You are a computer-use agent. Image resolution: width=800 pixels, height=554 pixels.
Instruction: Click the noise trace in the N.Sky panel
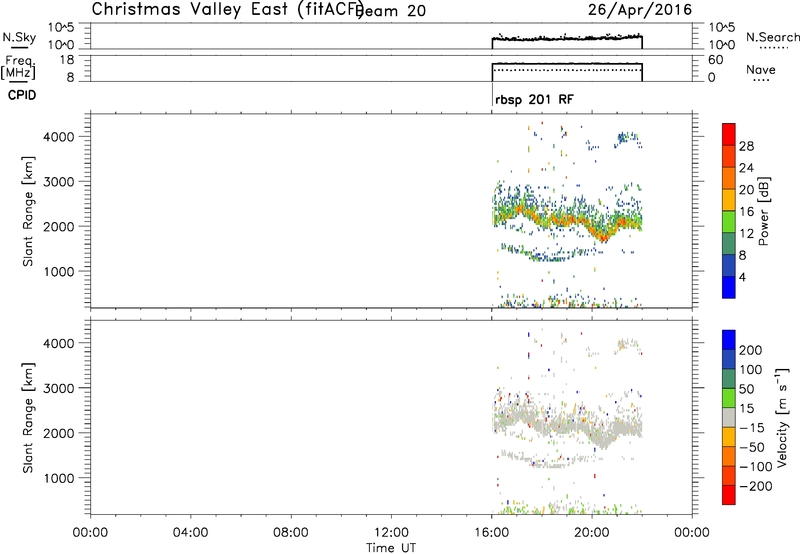tap(567, 38)
